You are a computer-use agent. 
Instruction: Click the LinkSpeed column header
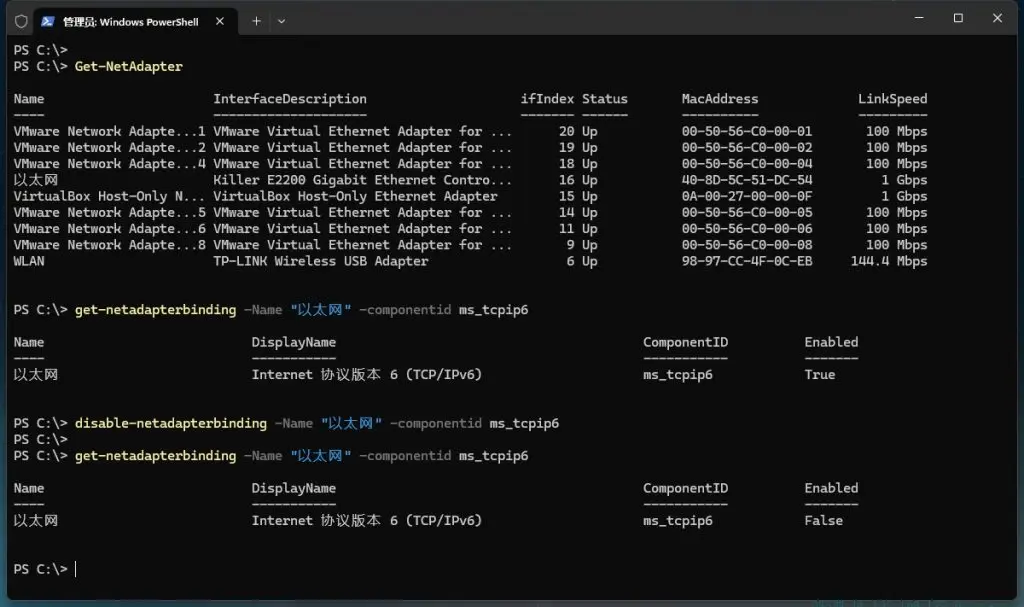pyautogui.click(x=892, y=99)
